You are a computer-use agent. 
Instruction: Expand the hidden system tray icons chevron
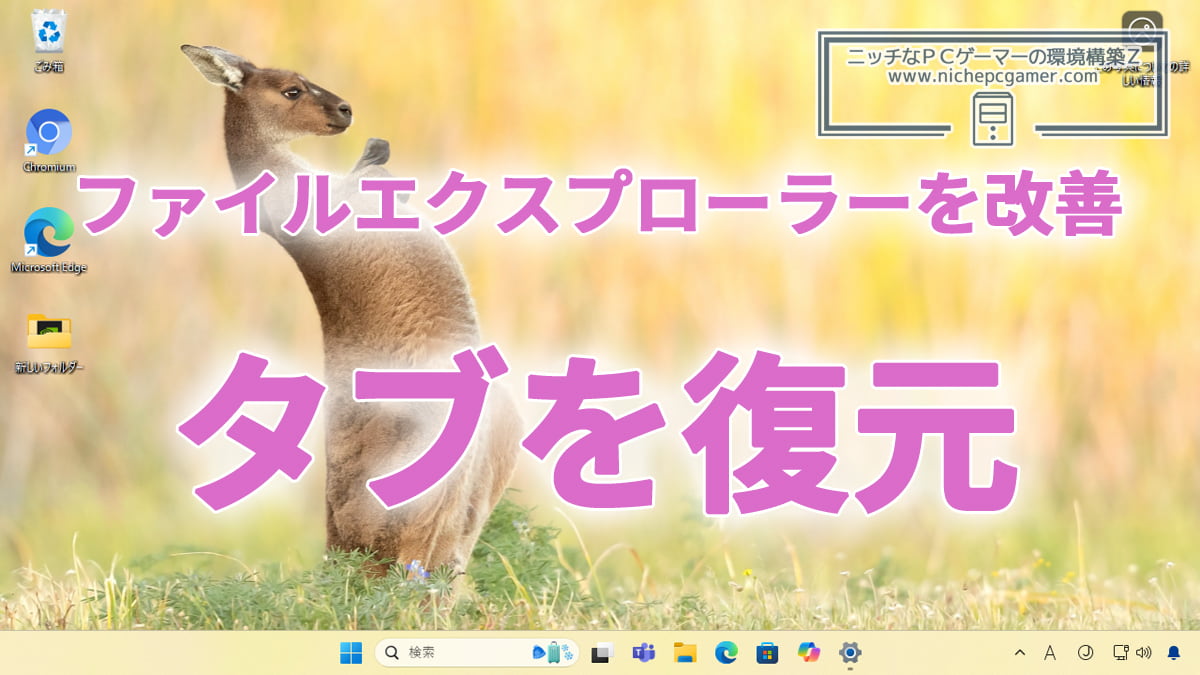point(1020,653)
